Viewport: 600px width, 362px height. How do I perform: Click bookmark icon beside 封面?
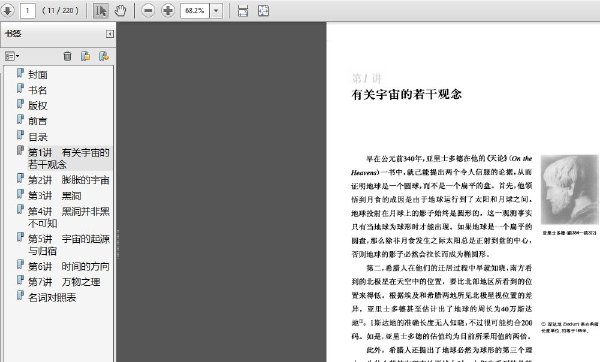coord(20,73)
